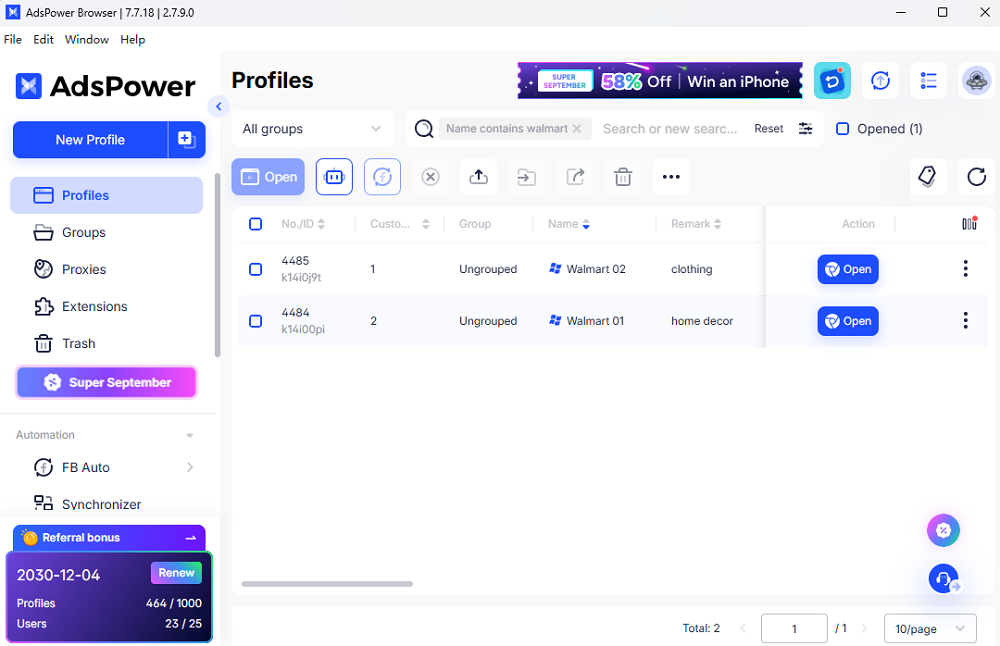Open the more actions ellipsis toolbar menu
This screenshot has height=646, width=1000.
671,177
